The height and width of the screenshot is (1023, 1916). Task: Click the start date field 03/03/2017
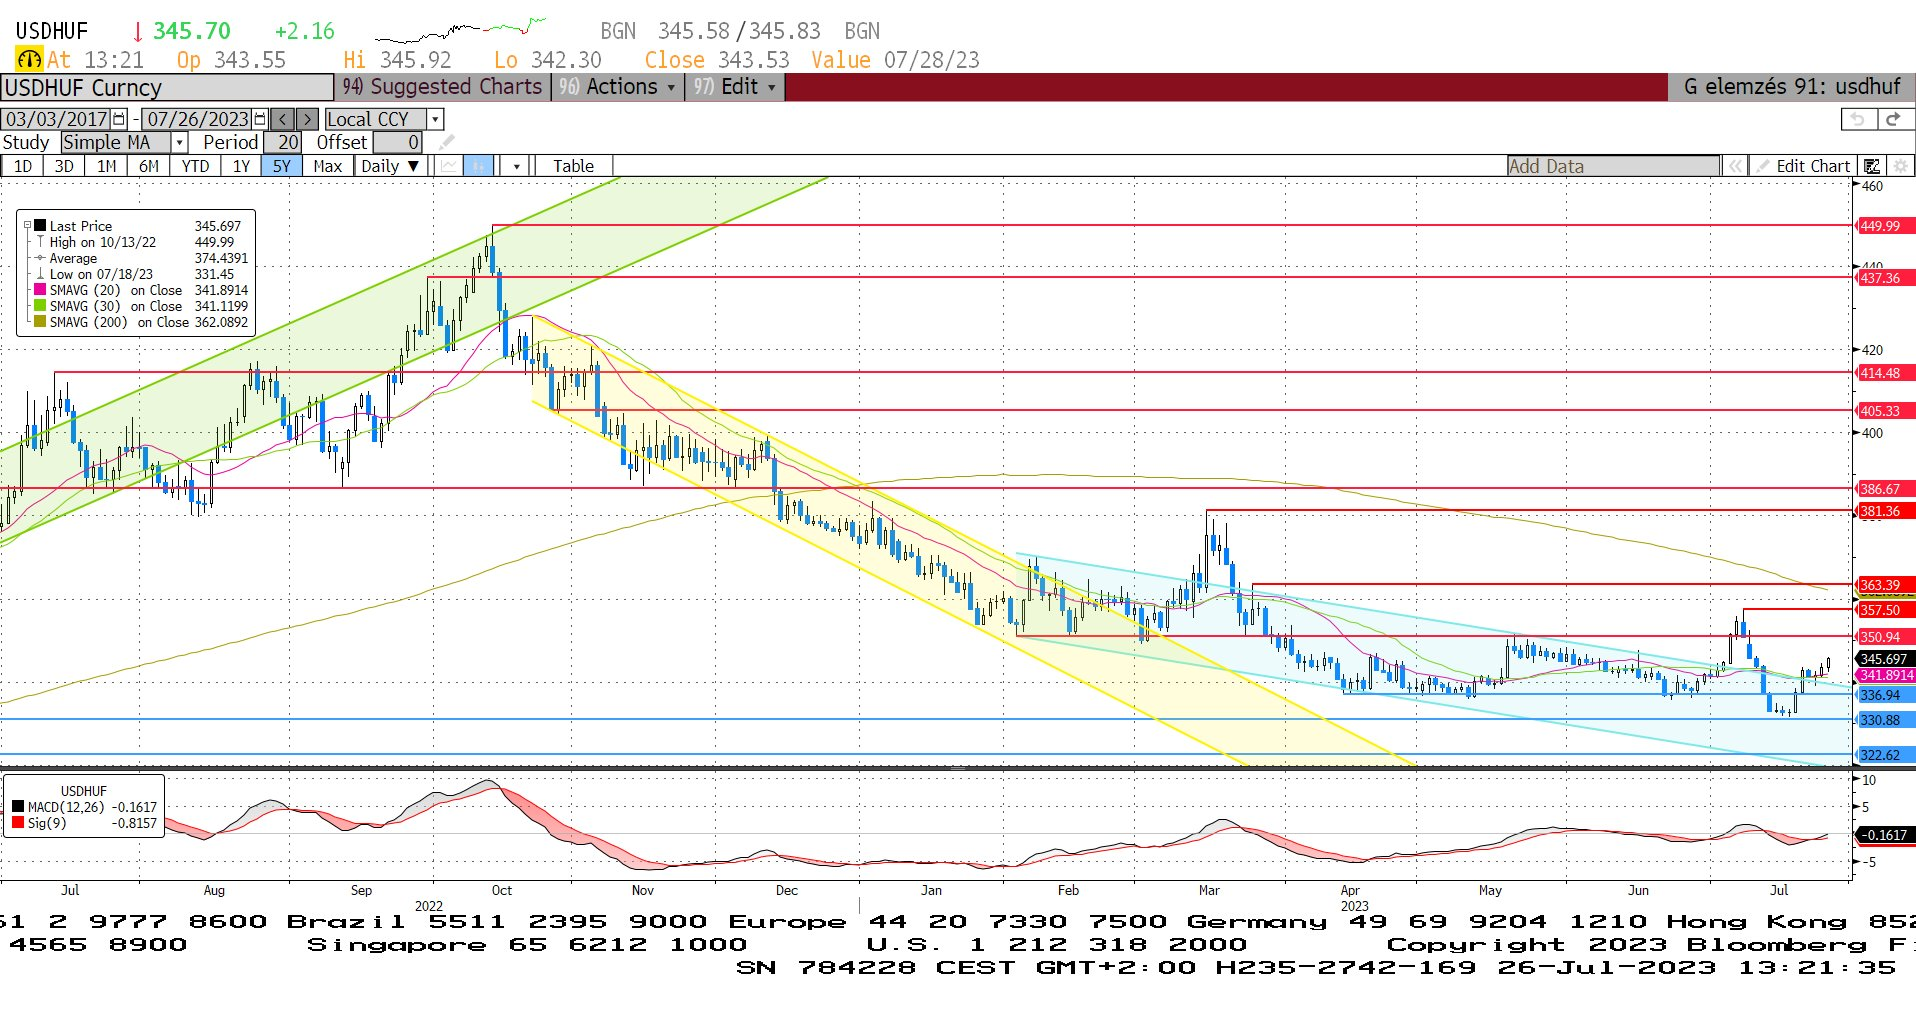tap(56, 119)
